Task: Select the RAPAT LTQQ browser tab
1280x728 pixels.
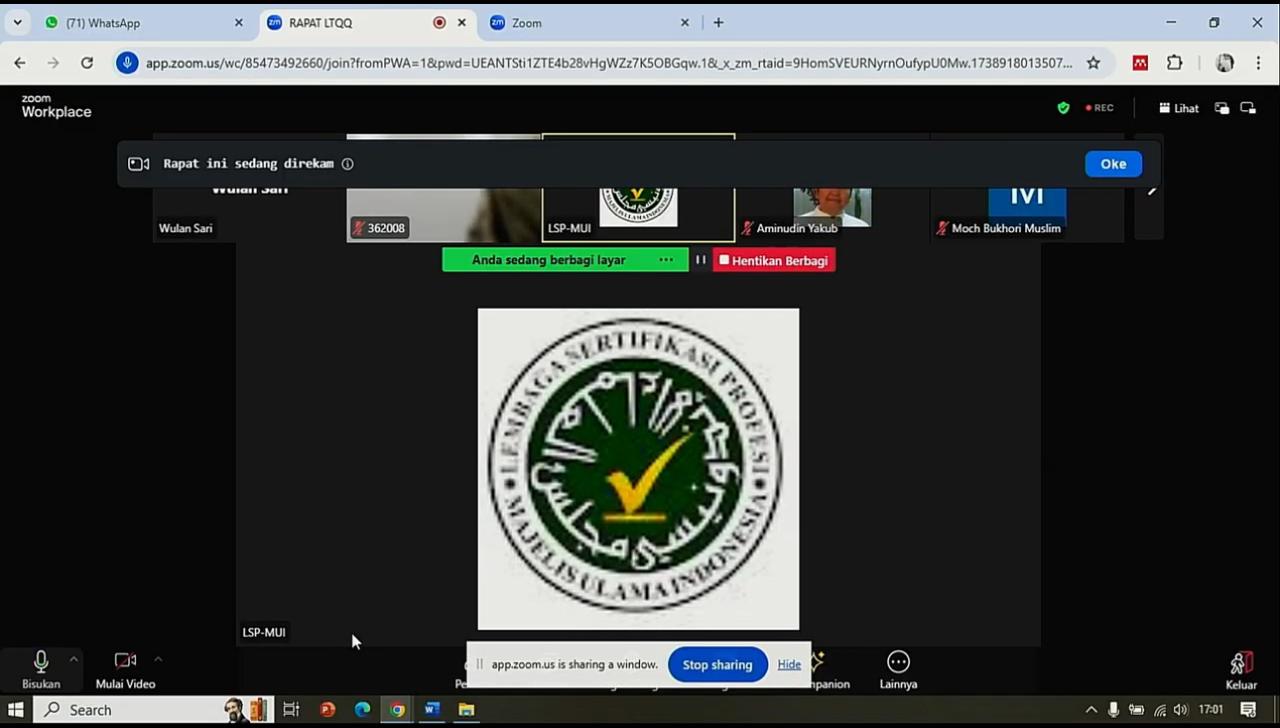Action: click(366, 23)
